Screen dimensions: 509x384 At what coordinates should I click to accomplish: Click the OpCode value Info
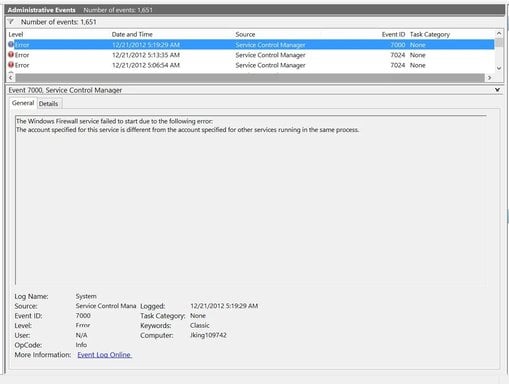click(x=81, y=345)
